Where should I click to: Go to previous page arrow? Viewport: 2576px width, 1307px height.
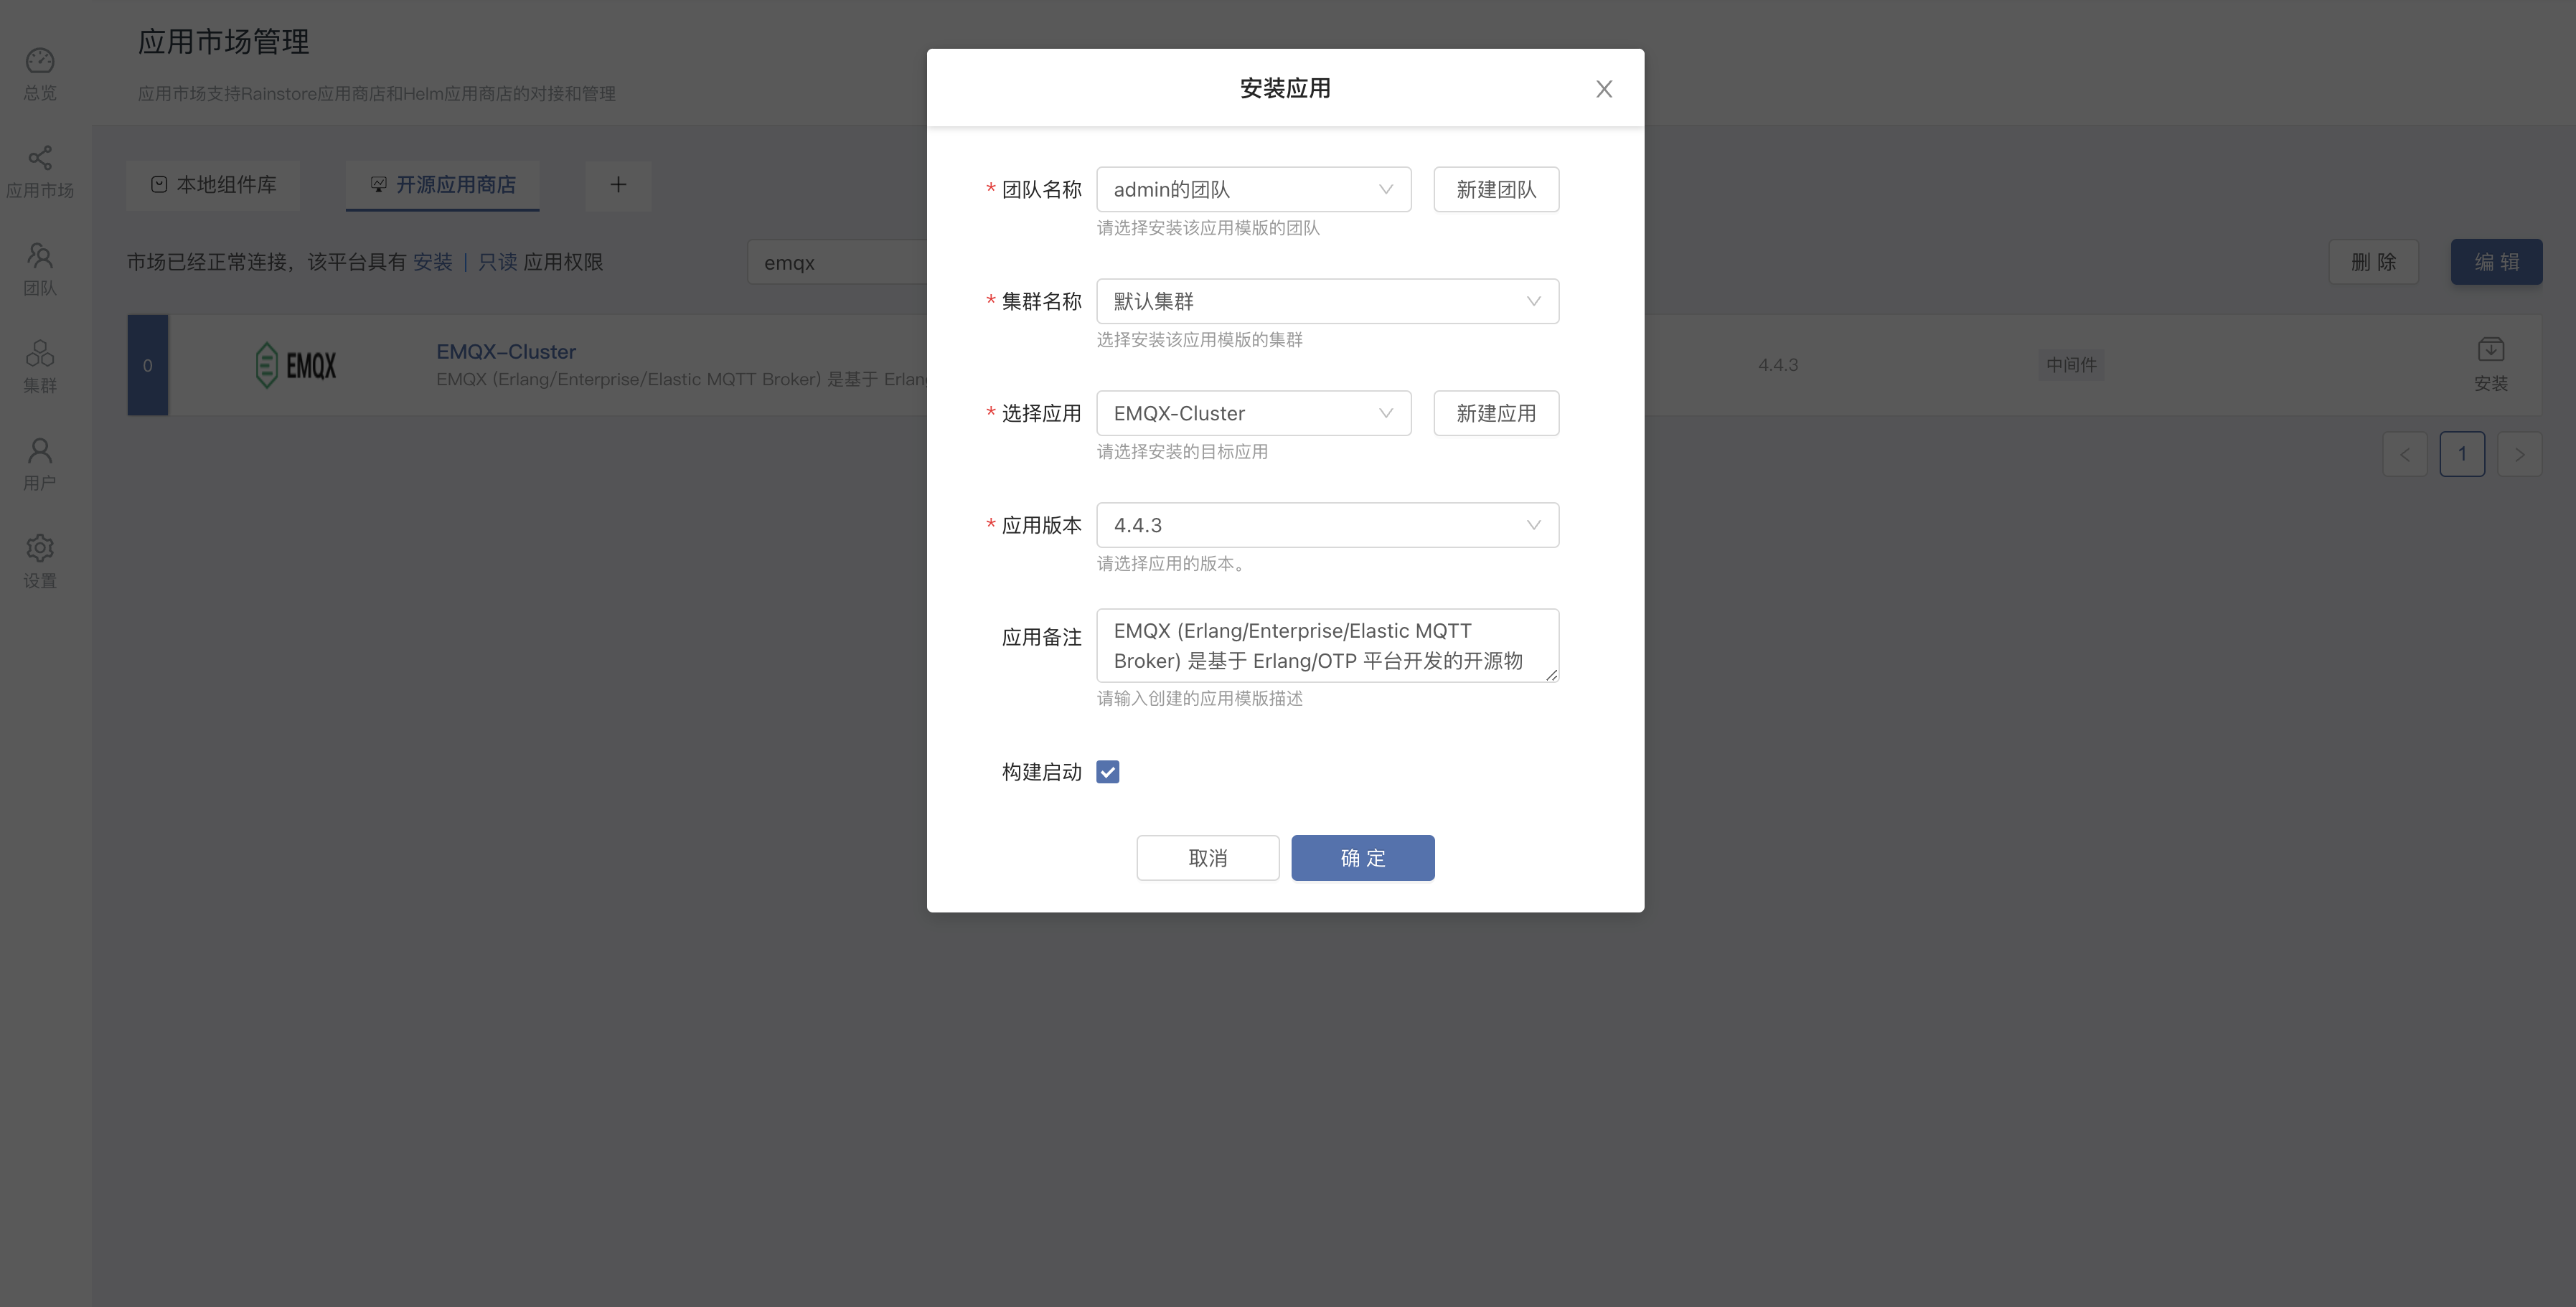click(x=2405, y=454)
